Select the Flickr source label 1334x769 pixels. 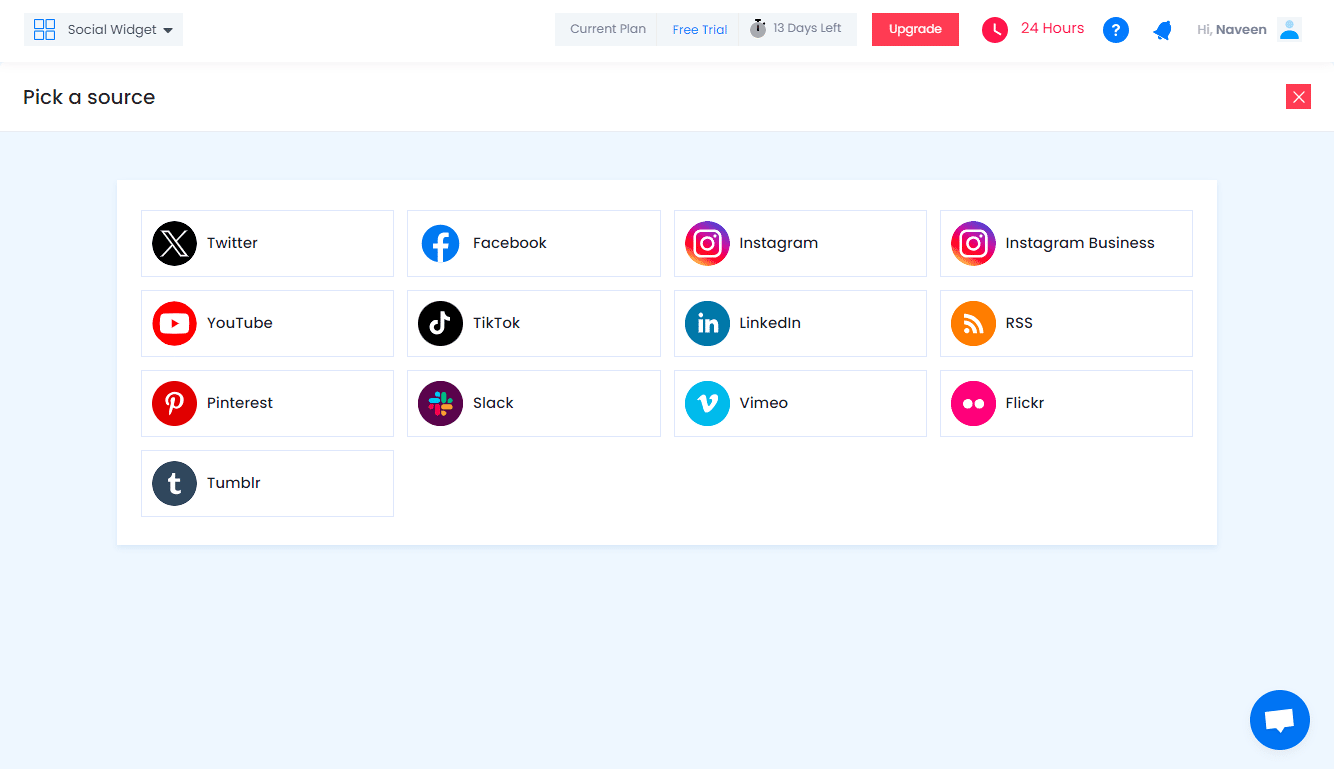tap(1025, 403)
